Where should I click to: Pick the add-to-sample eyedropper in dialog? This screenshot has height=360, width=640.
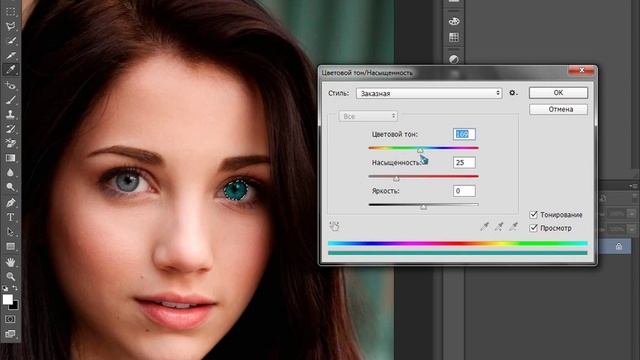pos(499,226)
